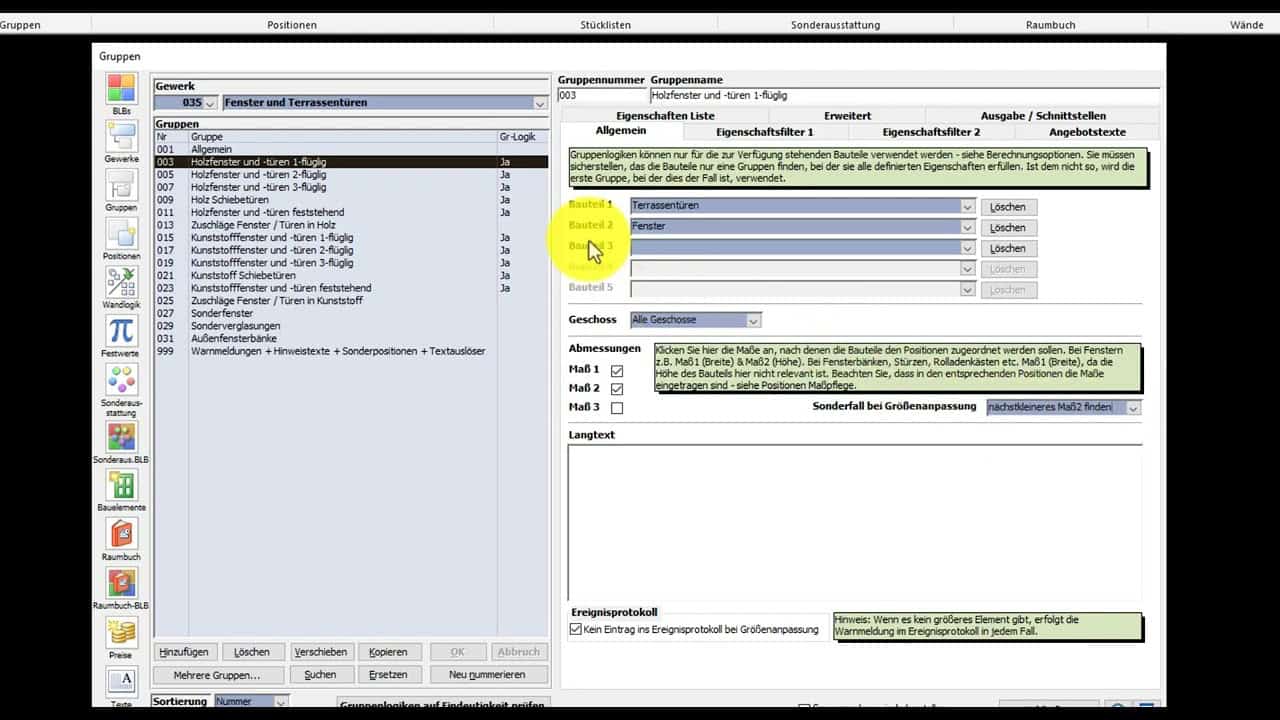Image resolution: width=1280 pixels, height=720 pixels.
Task: Switch to the Erweitert tab
Action: [x=848, y=116]
